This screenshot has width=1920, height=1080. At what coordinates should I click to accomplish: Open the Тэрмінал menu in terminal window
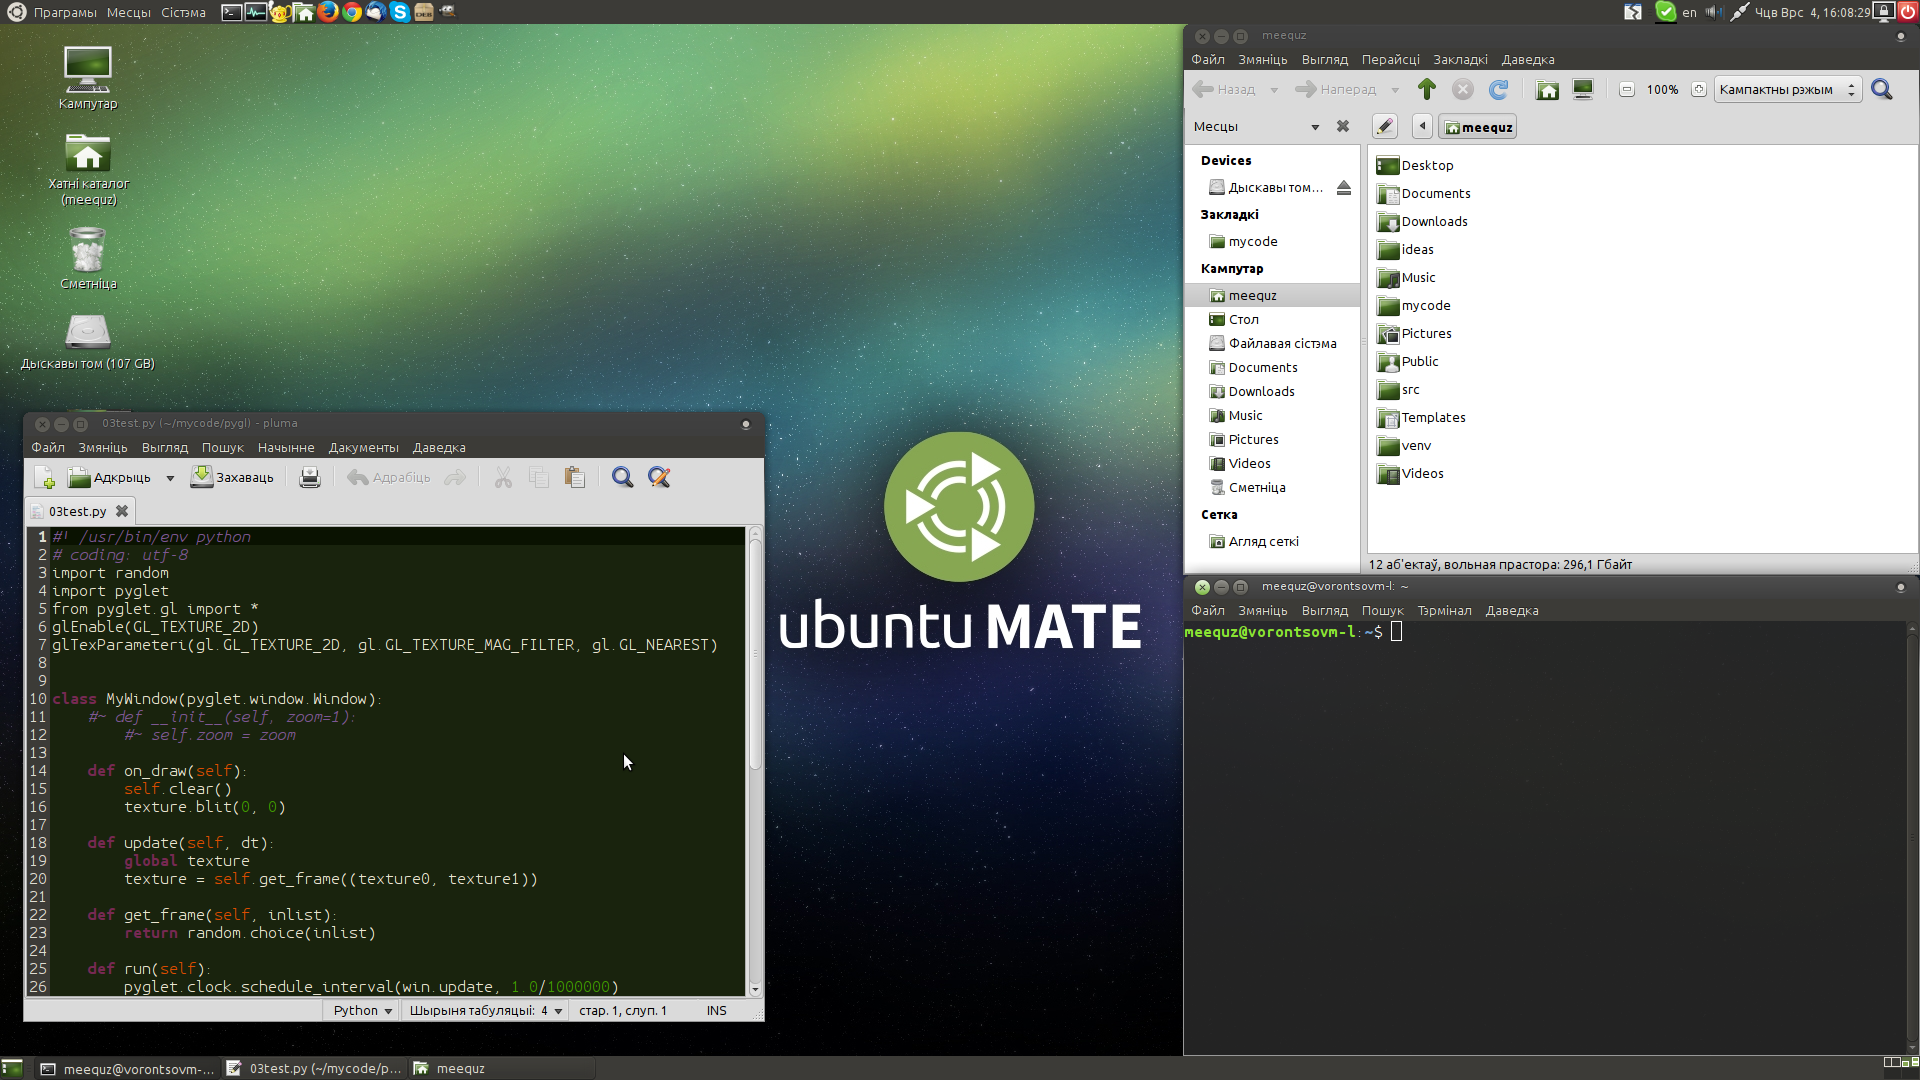[x=1444, y=611]
